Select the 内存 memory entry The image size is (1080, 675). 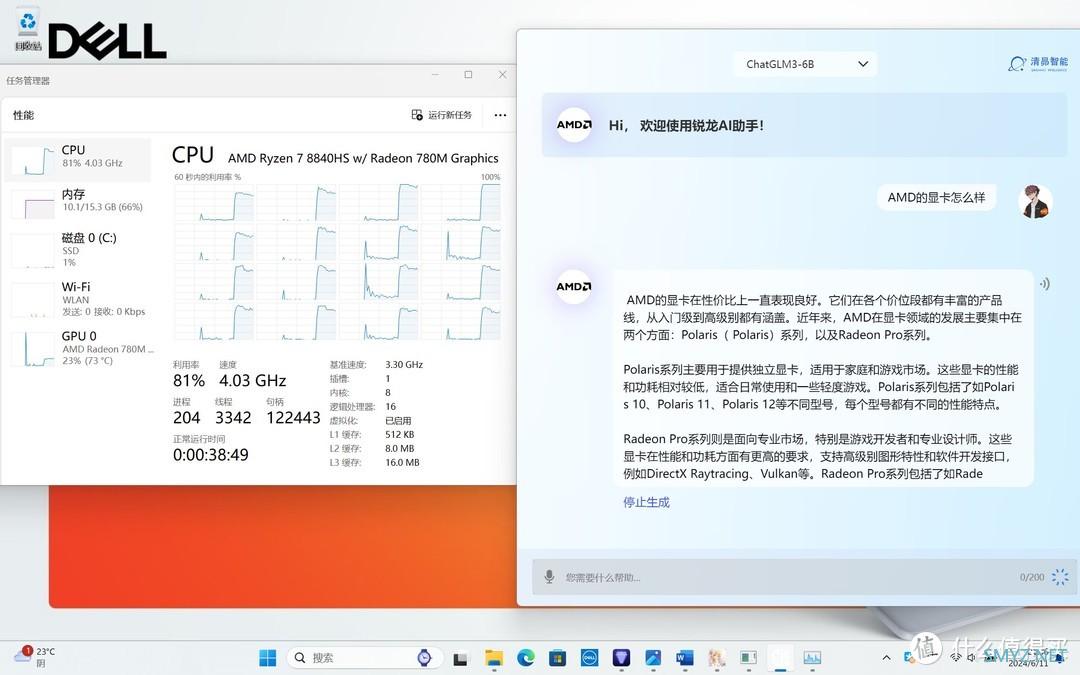tap(78, 203)
